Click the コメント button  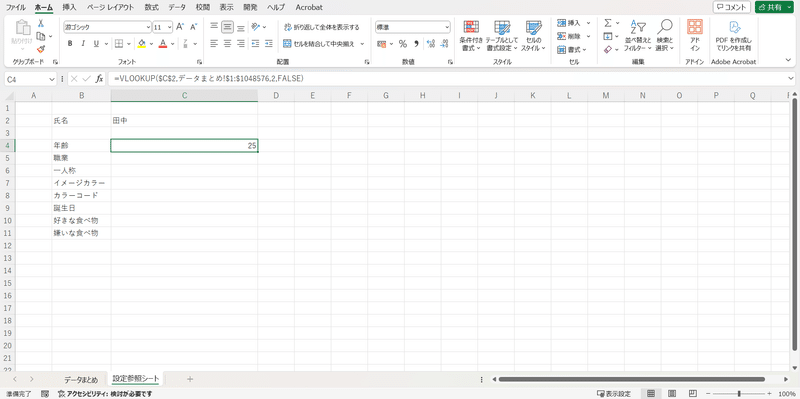(732, 8)
